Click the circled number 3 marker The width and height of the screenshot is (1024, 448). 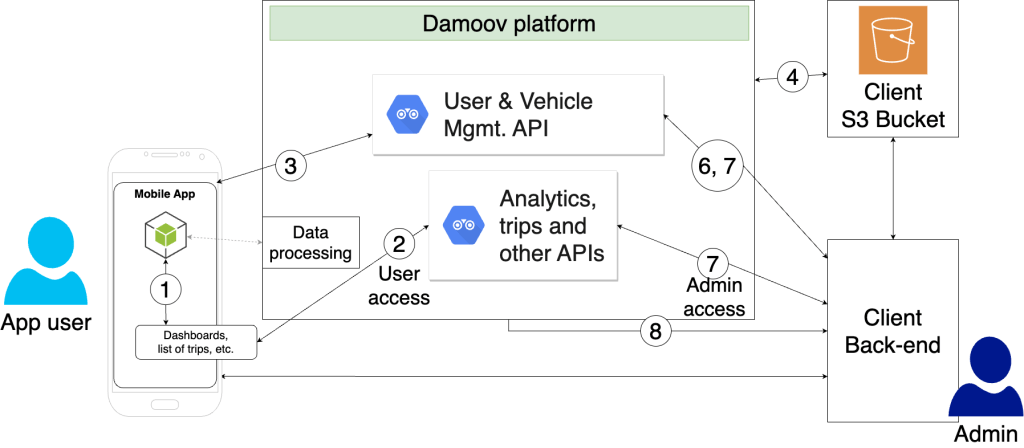click(x=290, y=166)
